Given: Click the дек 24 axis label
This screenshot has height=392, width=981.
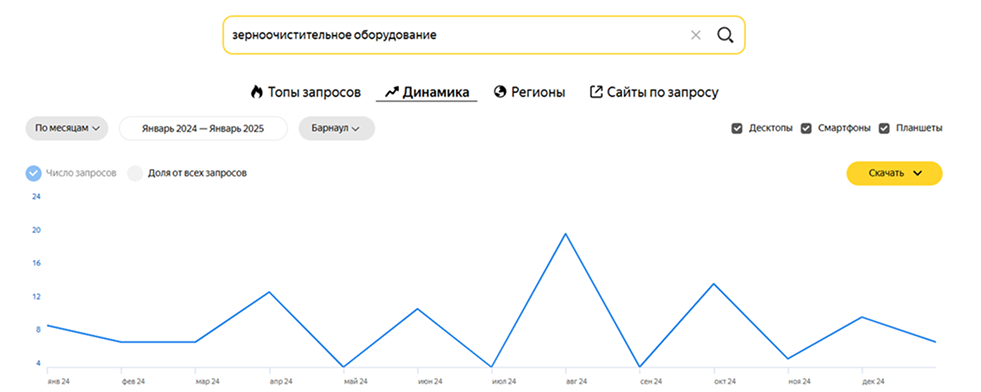Looking at the screenshot, I should (x=873, y=381).
